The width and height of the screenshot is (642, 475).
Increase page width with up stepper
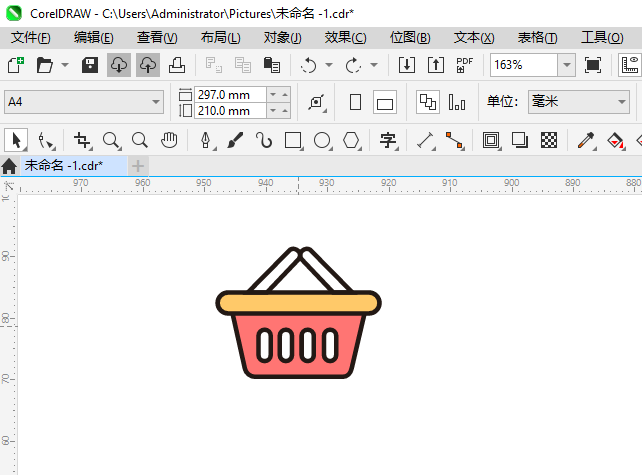click(285, 95)
